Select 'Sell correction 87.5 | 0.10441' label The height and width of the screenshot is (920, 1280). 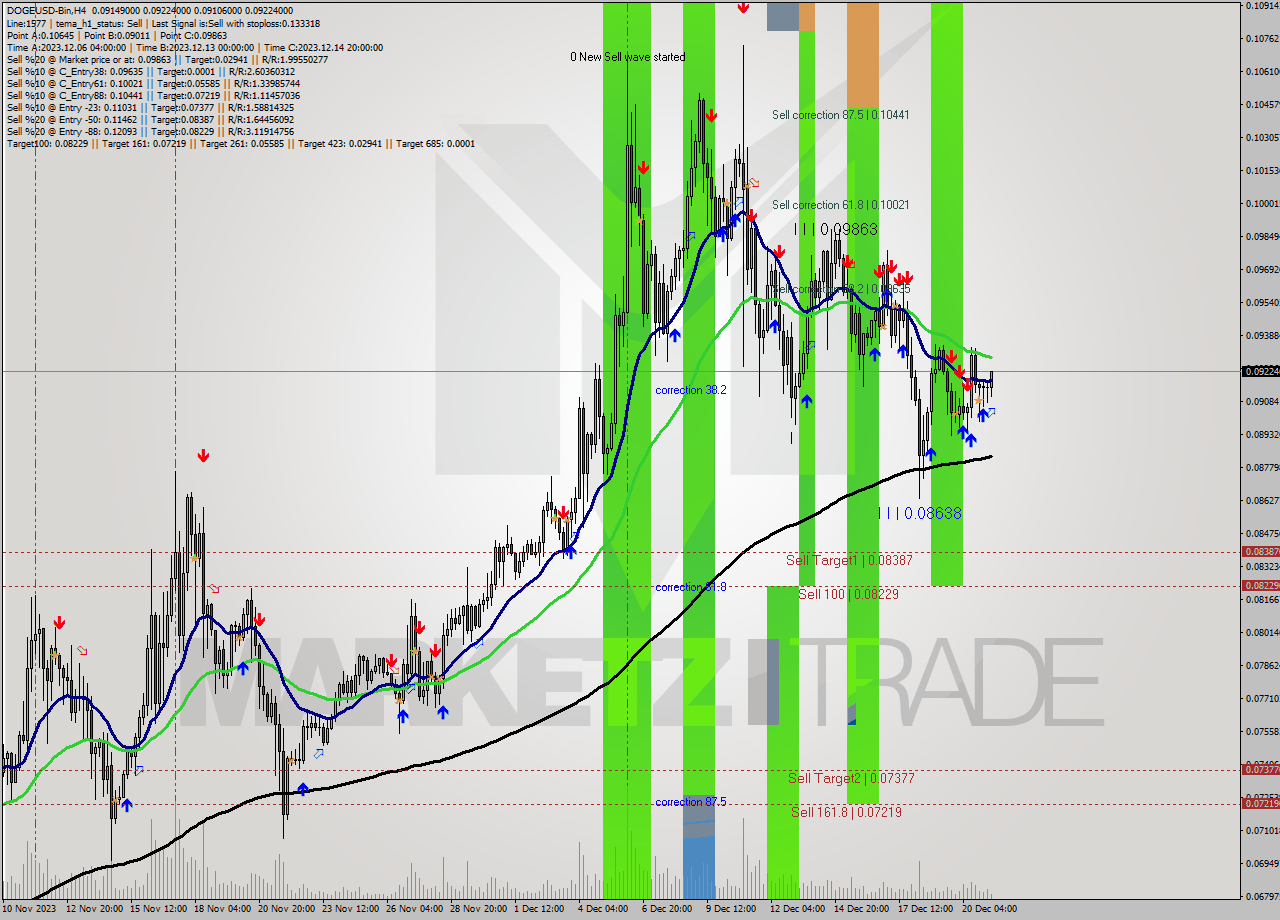click(x=841, y=115)
